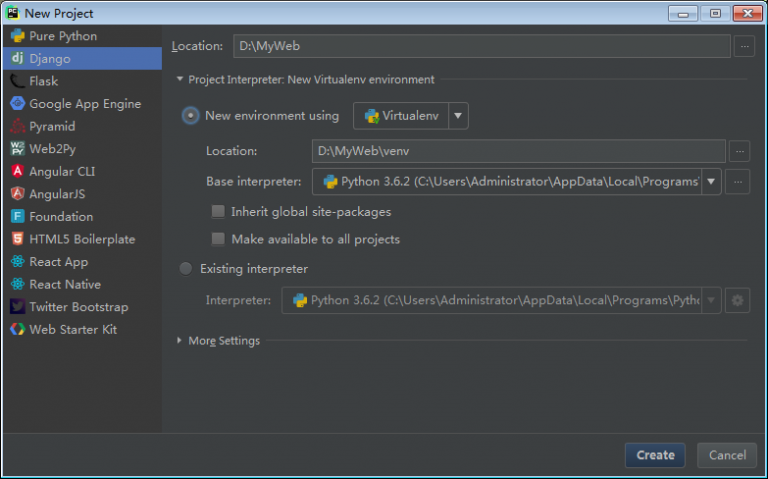
Task: Open the Base interpreter dropdown arrow
Action: point(711,181)
